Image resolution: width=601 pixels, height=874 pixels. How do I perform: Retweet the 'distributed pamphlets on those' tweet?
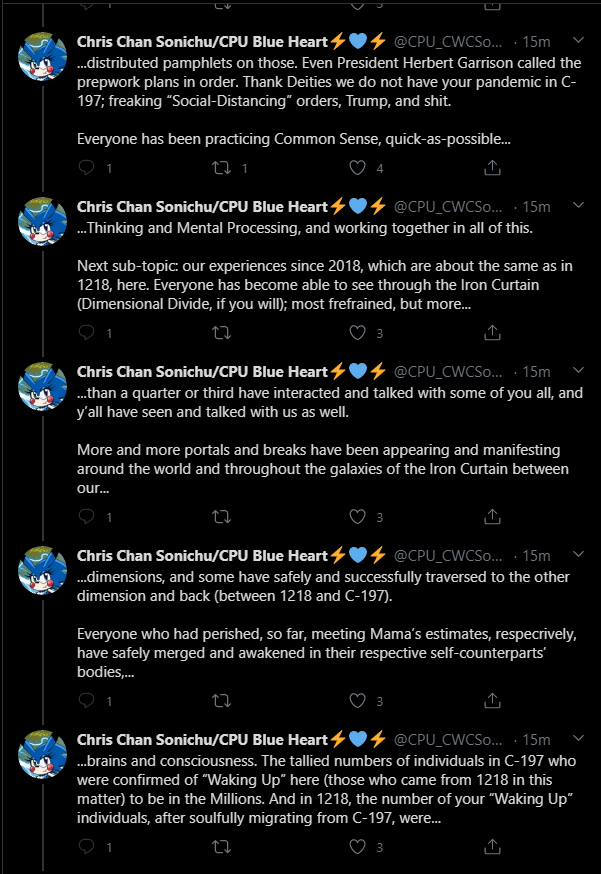coord(222,167)
